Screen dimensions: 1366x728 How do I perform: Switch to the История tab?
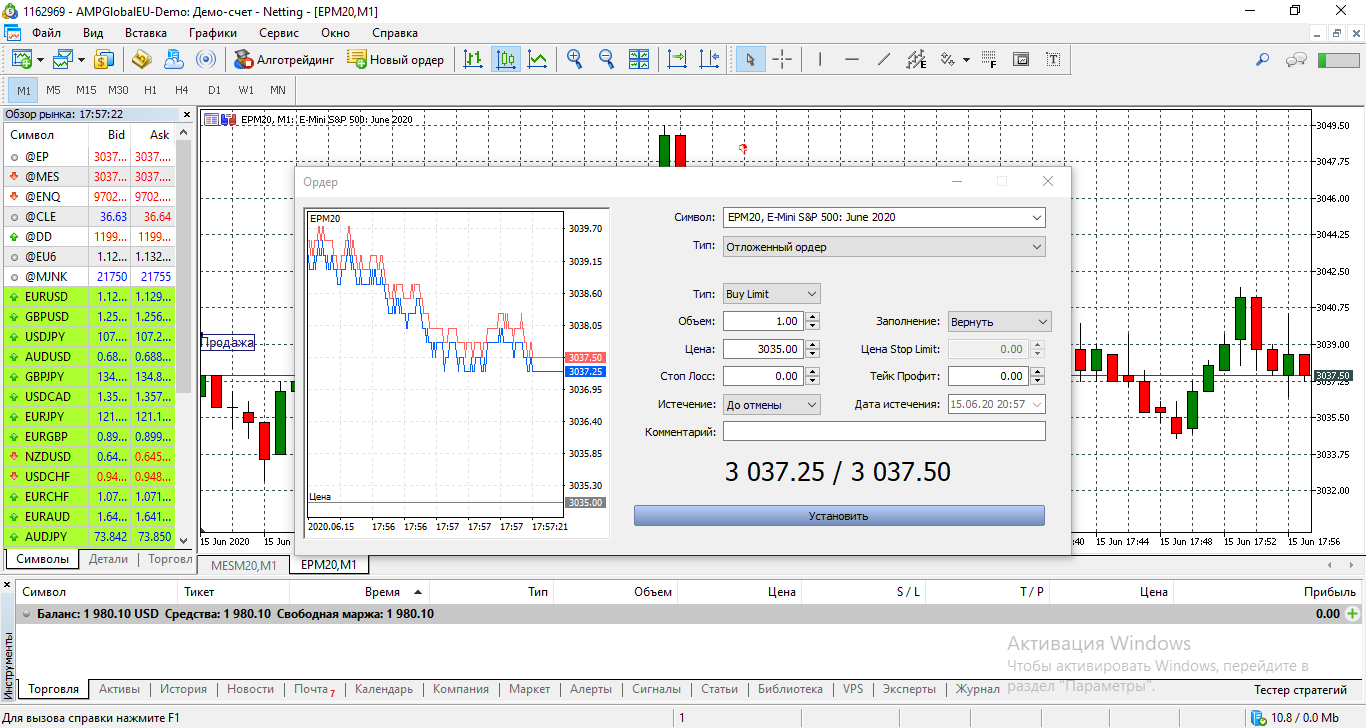pyautogui.click(x=183, y=689)
